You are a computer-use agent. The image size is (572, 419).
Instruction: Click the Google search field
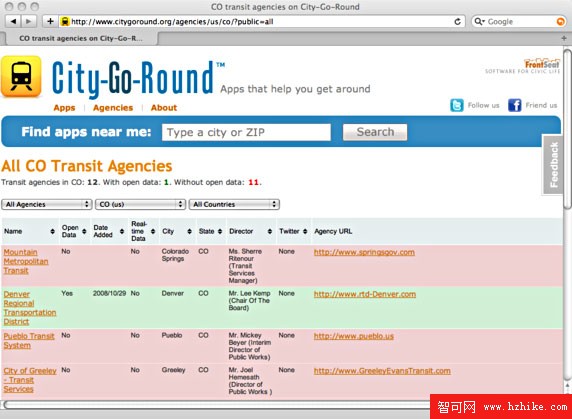point(519,22)
